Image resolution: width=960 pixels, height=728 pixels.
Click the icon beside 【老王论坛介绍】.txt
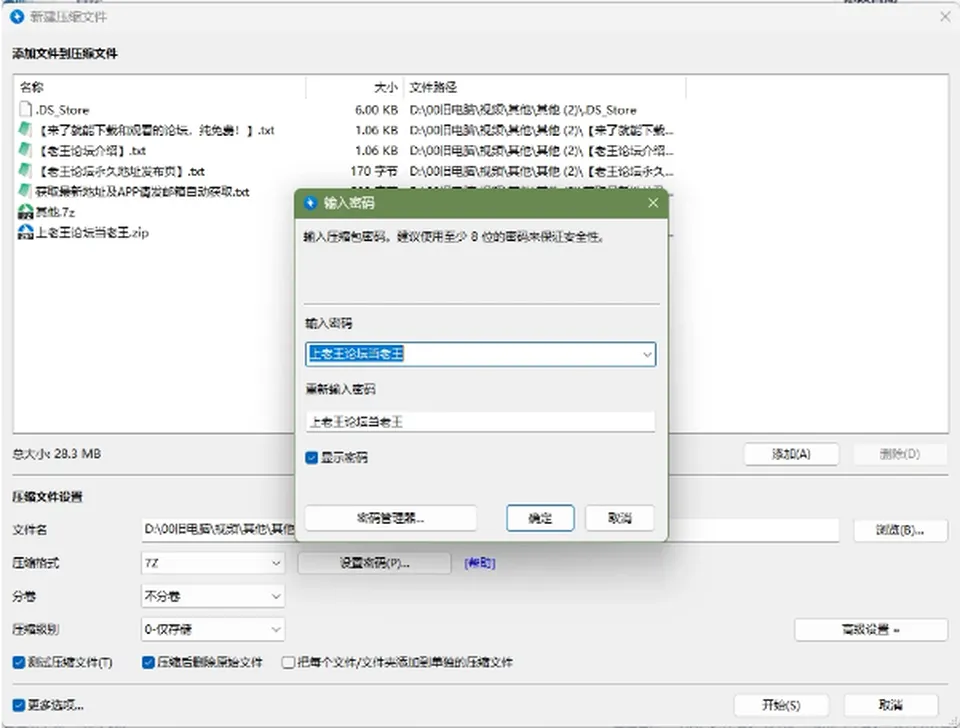click(25, 150)
